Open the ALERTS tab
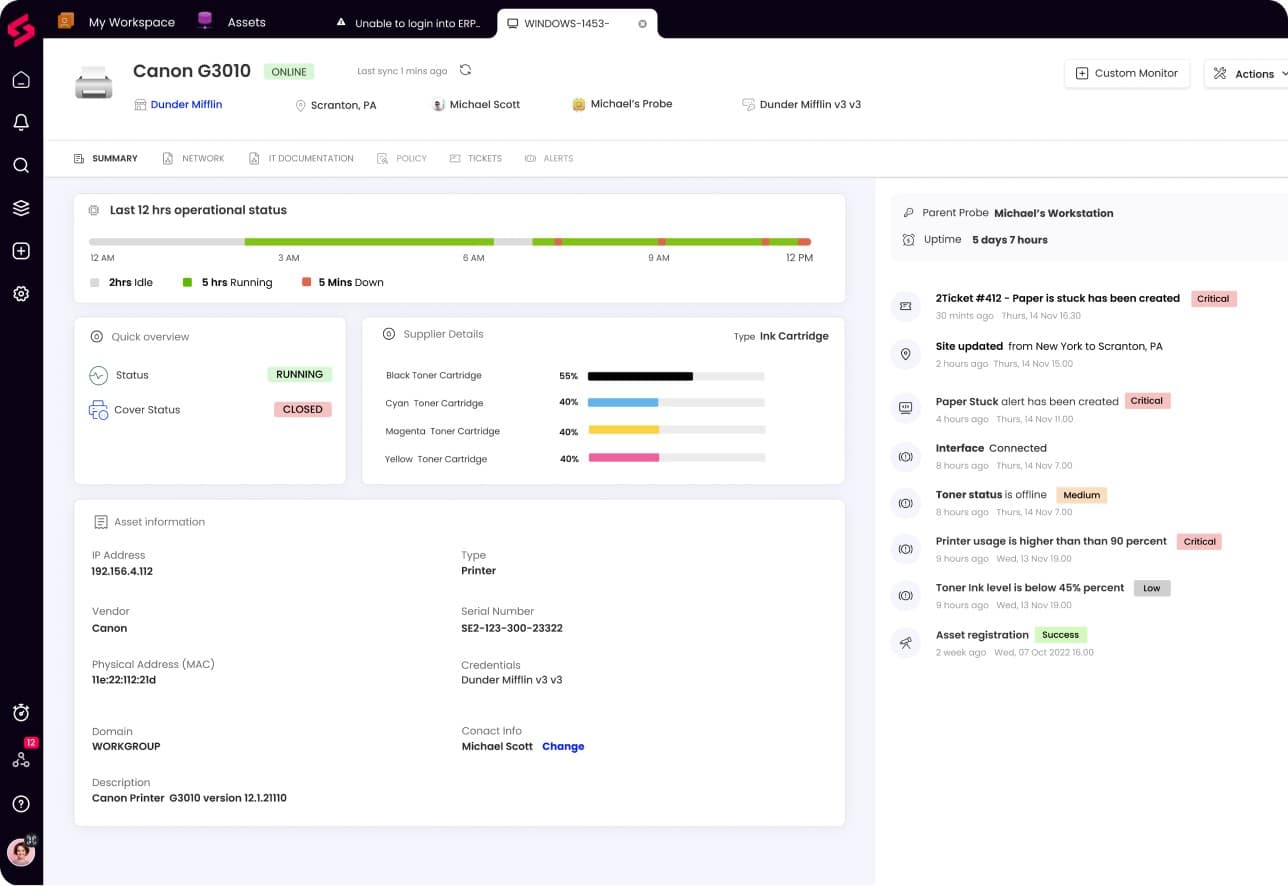The height and width of the screenshot is (886, 1288). pos(549,158)
